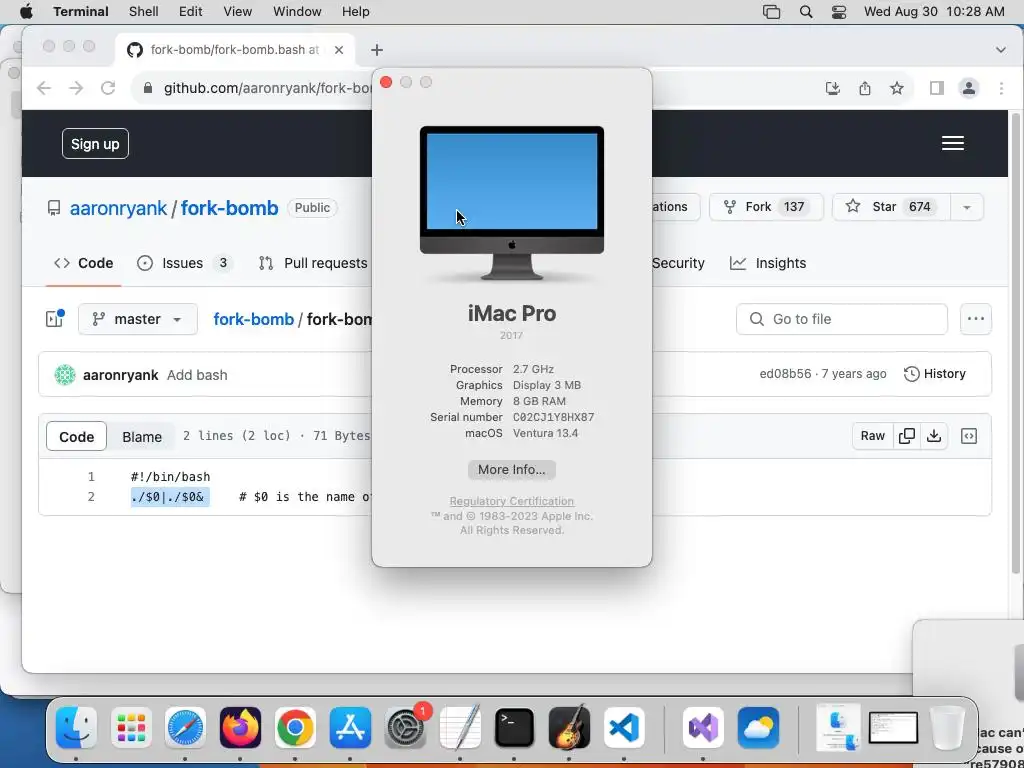1024x768 pixels.
Task: Open Visual Studio from the Dock
Action: click(x=703, y=728)
